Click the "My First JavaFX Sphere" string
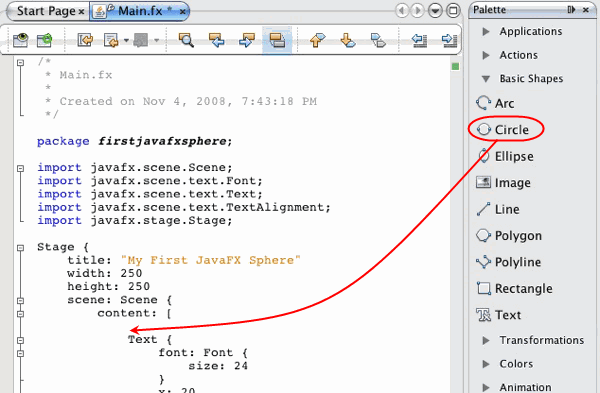The width and height of the screenshot is (600, 393). point(210,260)
